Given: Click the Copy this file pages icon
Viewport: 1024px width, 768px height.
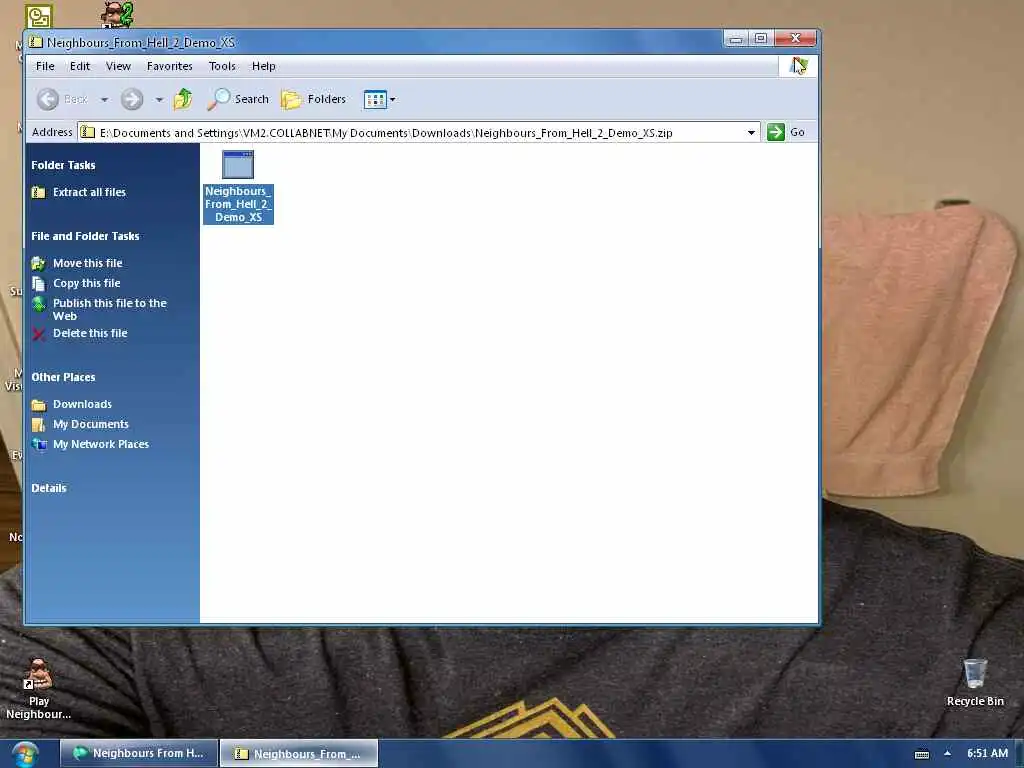Looking at the screenshot, I should (x=39, y=283).
